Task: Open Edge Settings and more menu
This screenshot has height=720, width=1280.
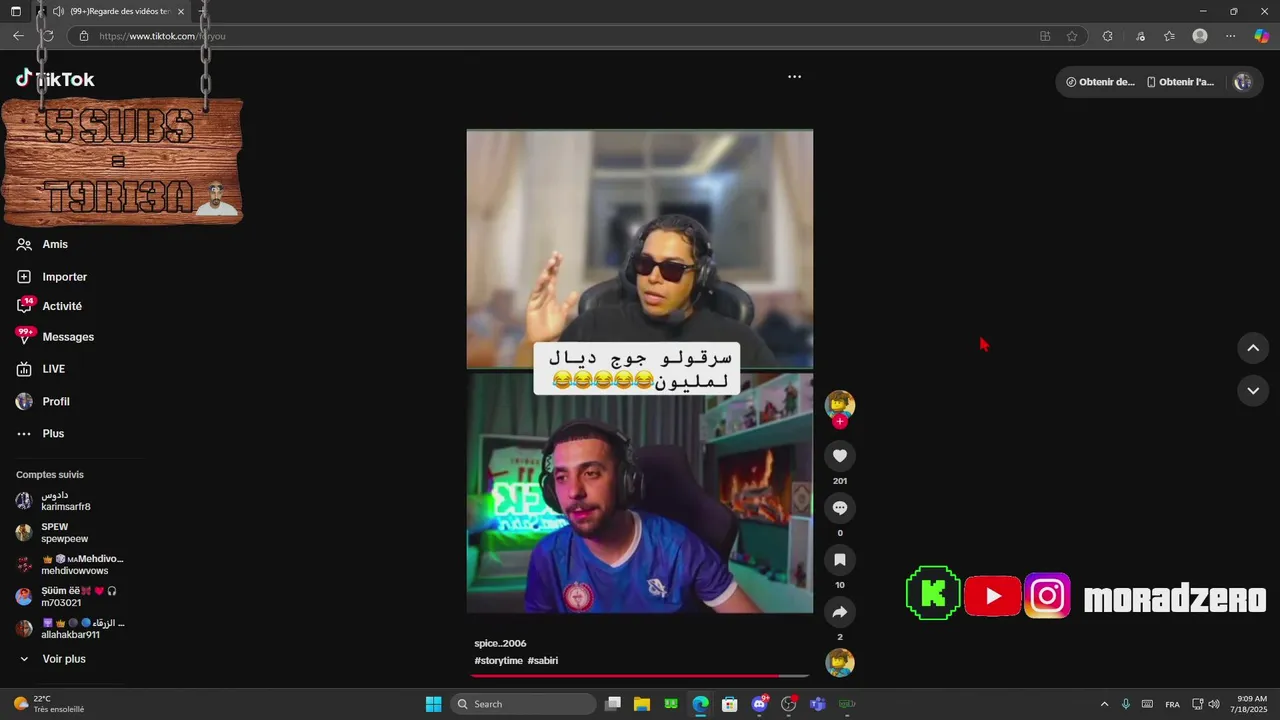Action: [1231, 36]
